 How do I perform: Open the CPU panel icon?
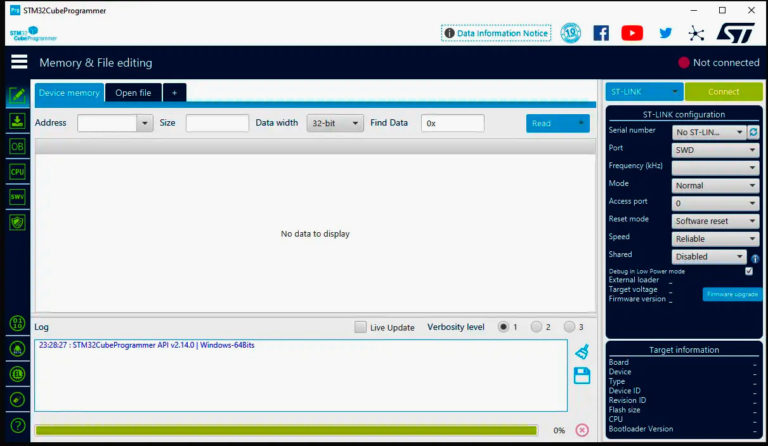pyautogui.click(x=17, y=171)
